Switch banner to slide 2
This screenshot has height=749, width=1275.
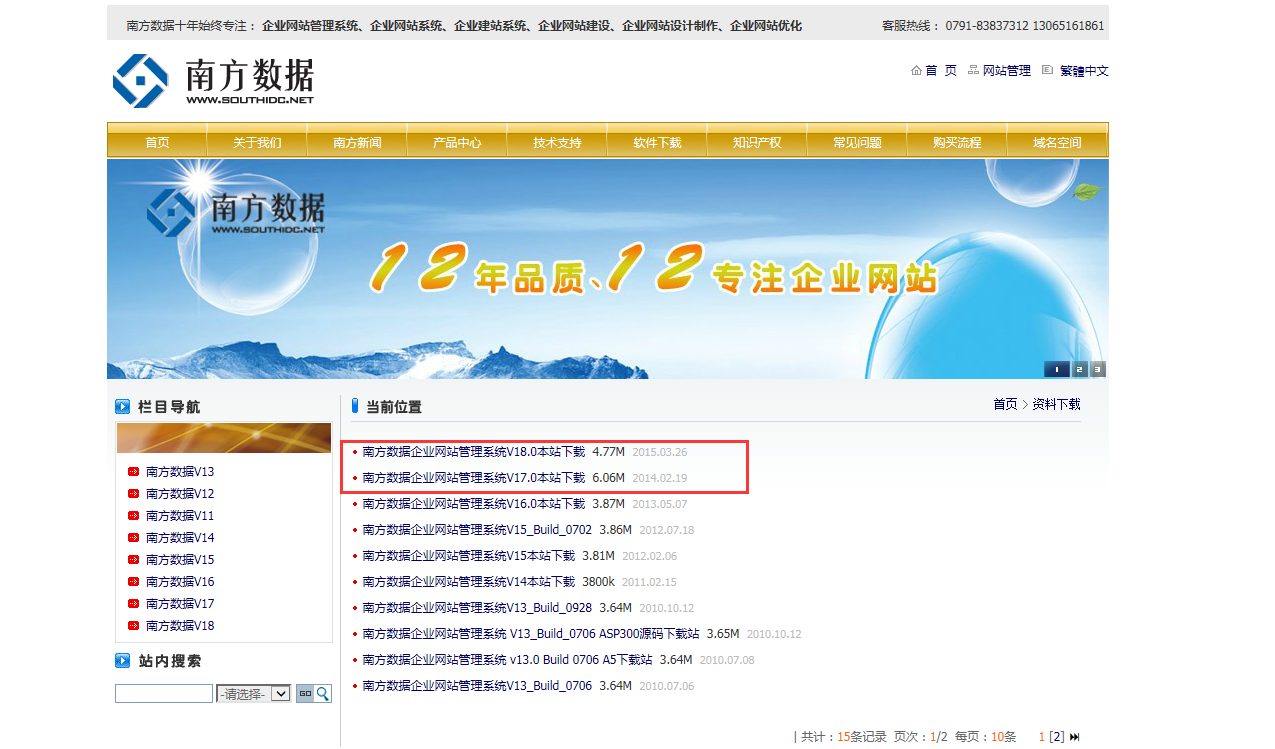tap(1079, 369)
